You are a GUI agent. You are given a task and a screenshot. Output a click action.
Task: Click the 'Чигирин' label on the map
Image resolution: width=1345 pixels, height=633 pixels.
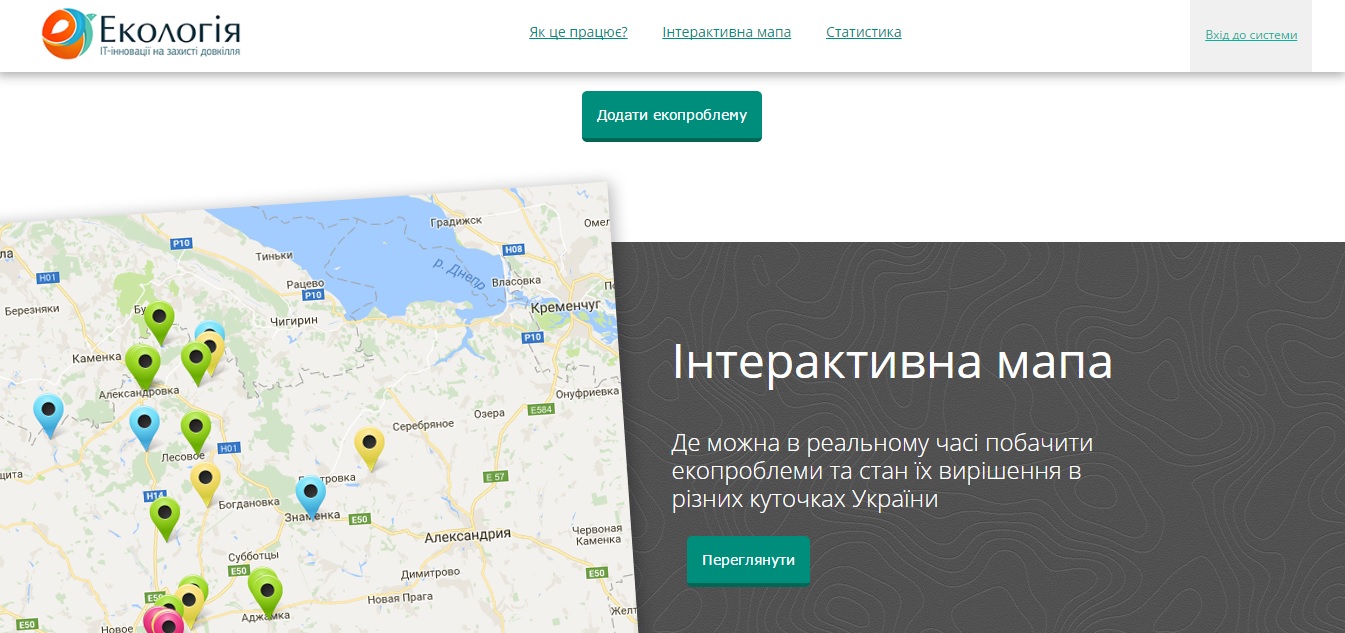[x=294, y=320]
